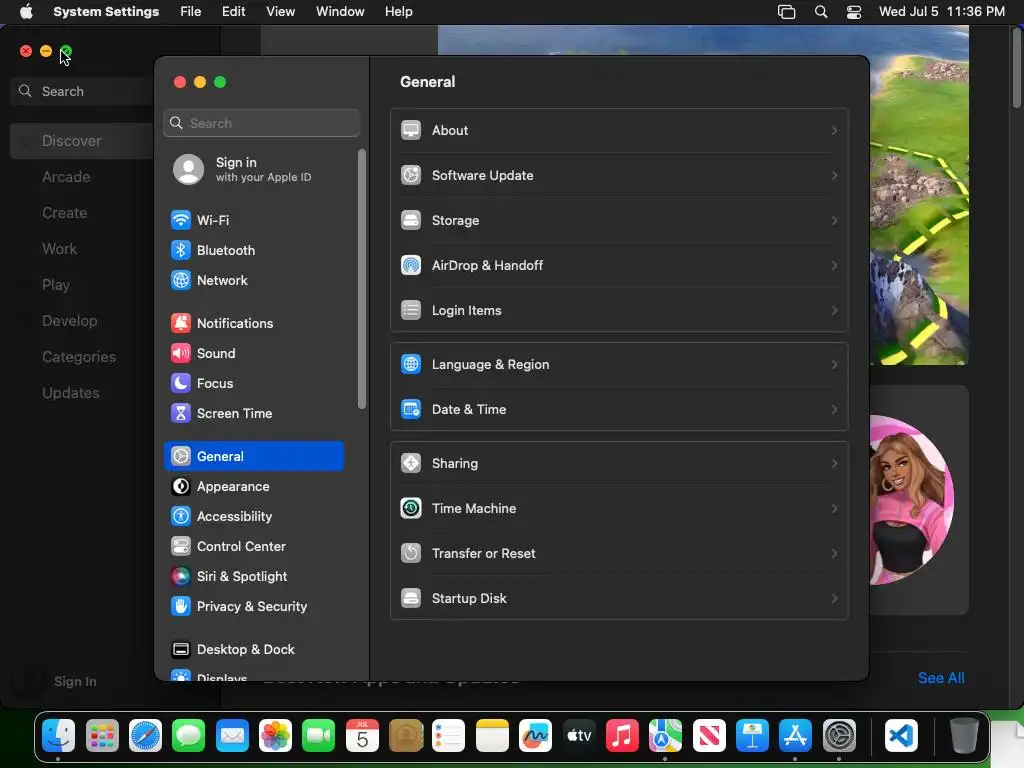Open Control Center in the menu bar
1024x768 pixels.
(854, 12)
